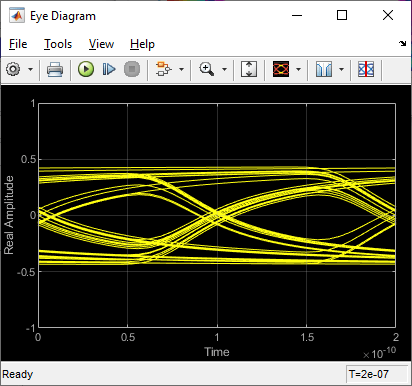
Task: Open the File menu
Action: (18, 44)
